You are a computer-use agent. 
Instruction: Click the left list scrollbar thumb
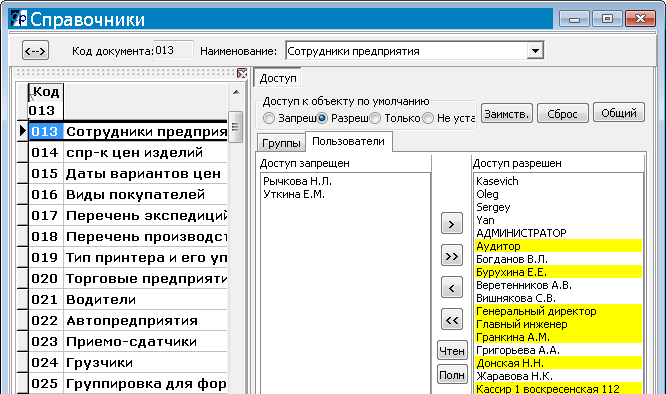(235, 127)
